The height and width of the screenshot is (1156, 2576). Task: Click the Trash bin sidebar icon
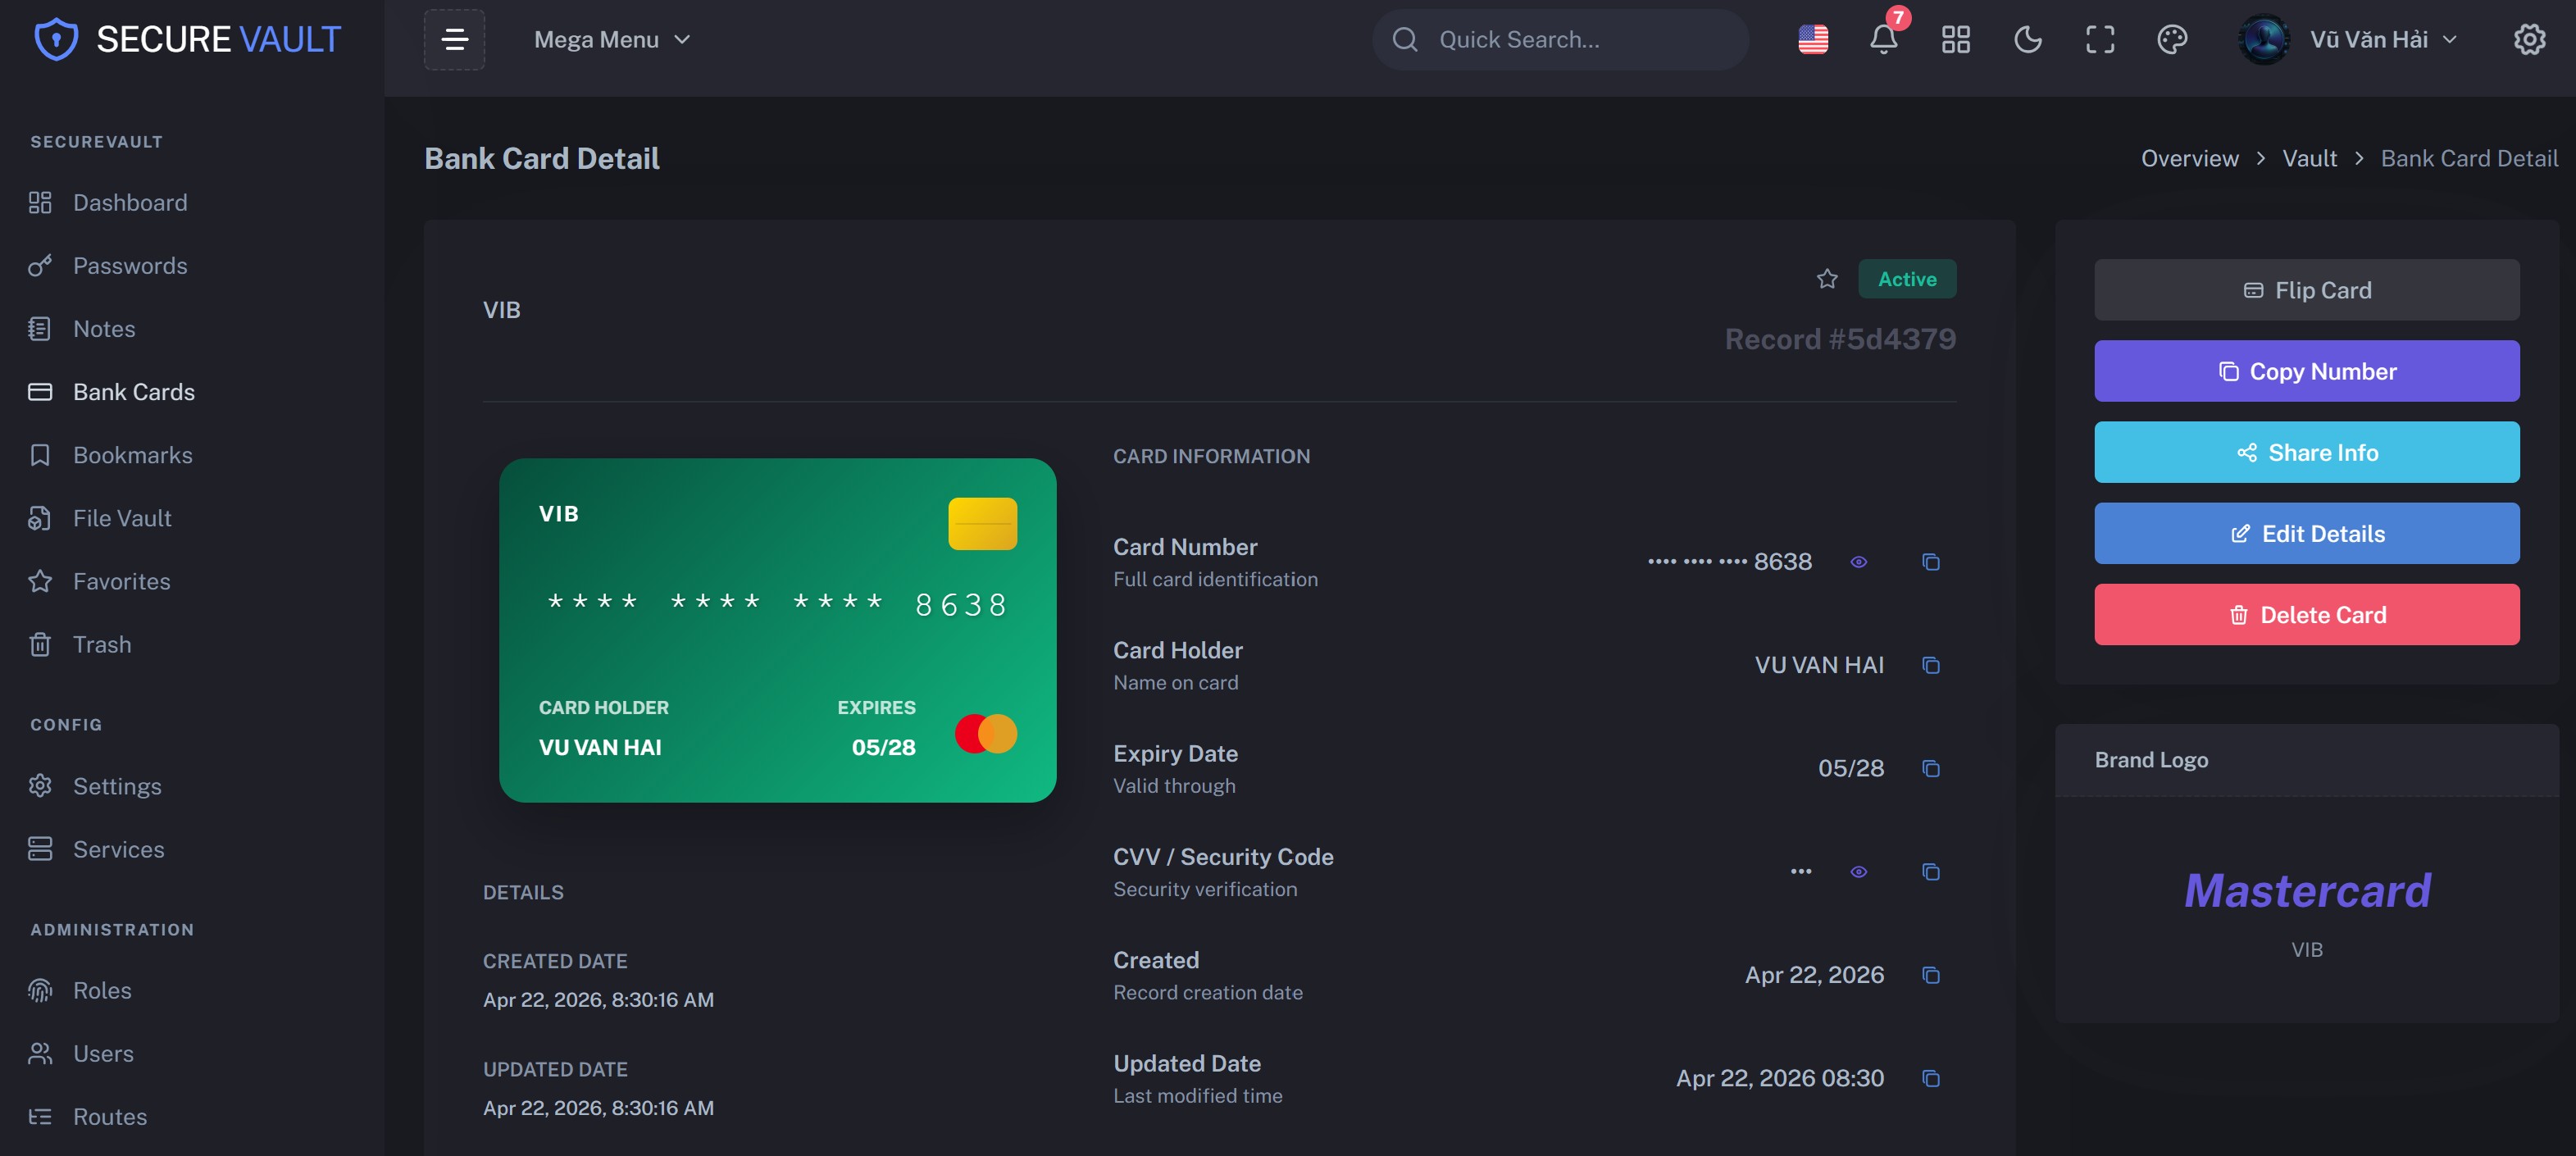click(40, 644)
